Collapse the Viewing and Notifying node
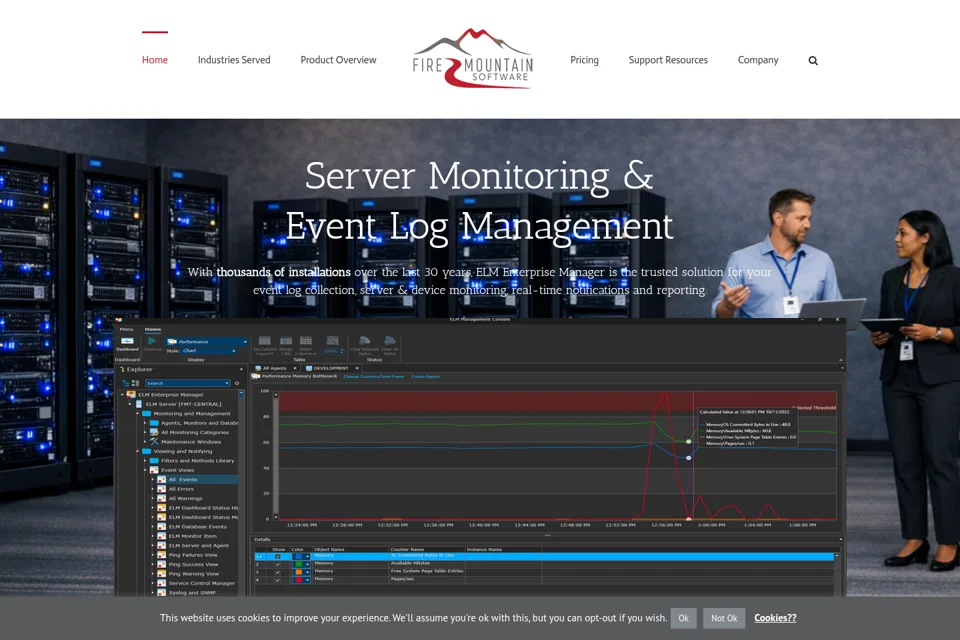This screenshot has height=640, width=960. tap(137, 451)
